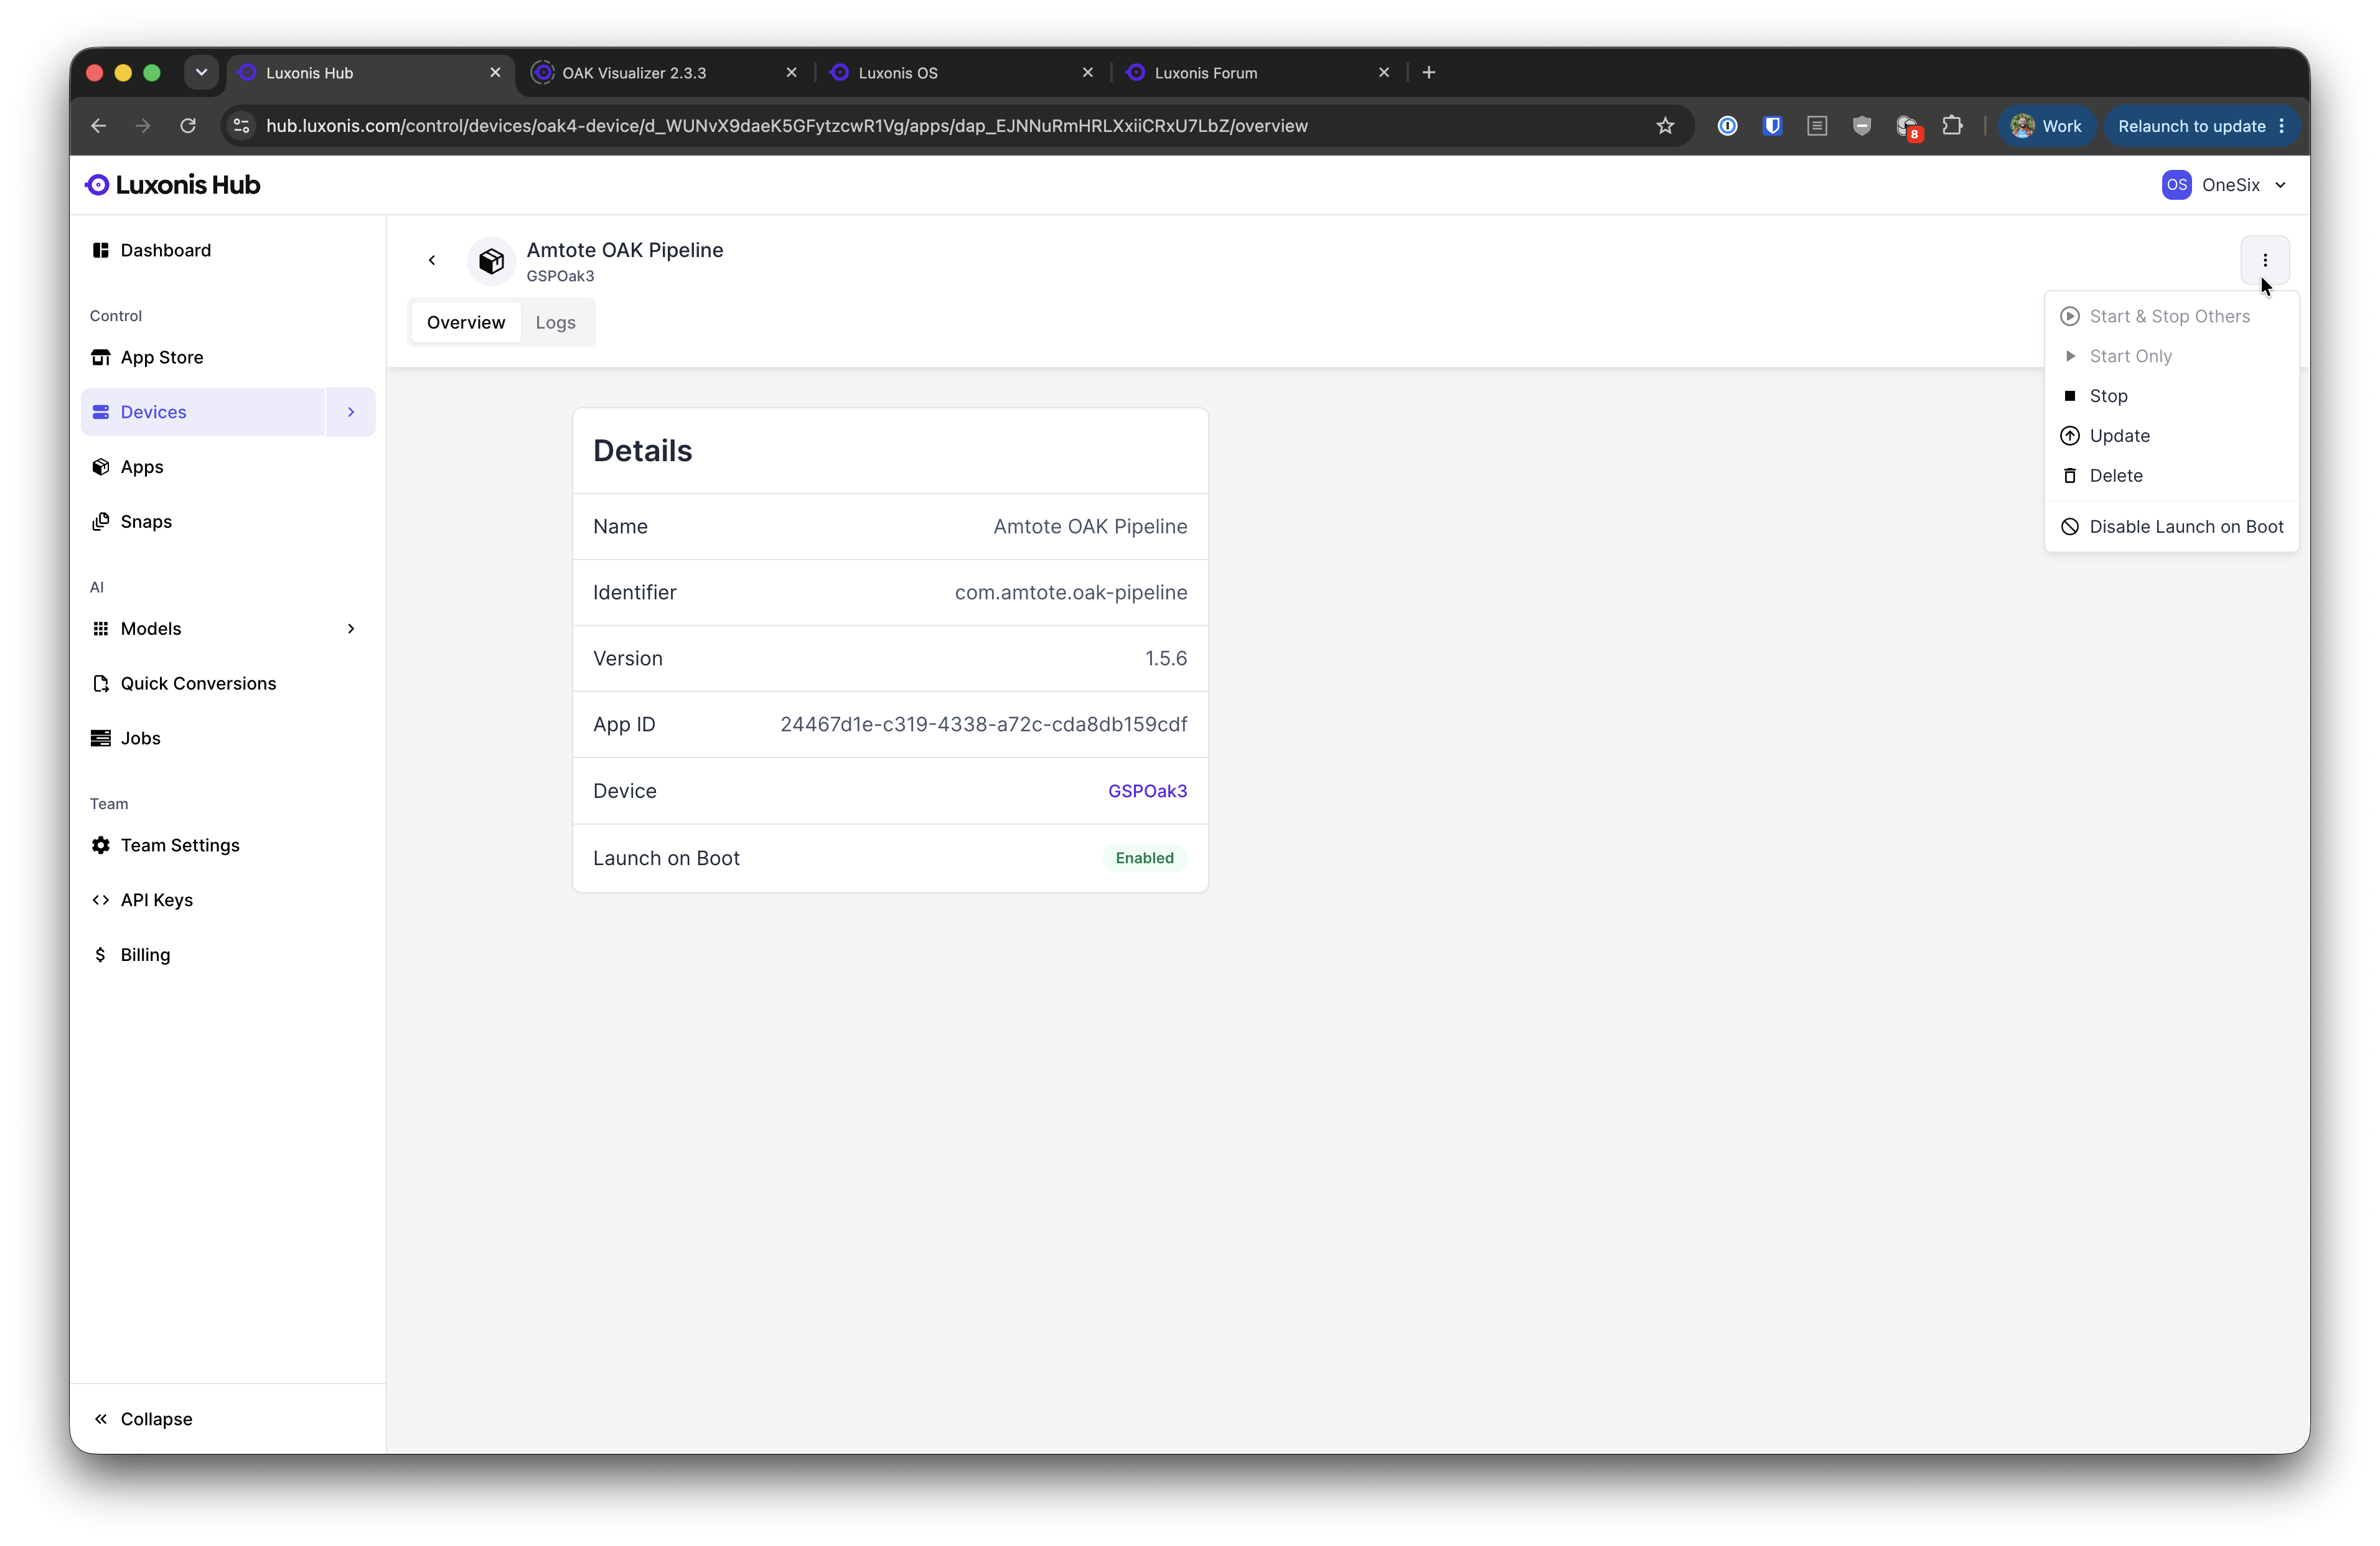Click the version value 1.5.6

tap(1166, 658)
